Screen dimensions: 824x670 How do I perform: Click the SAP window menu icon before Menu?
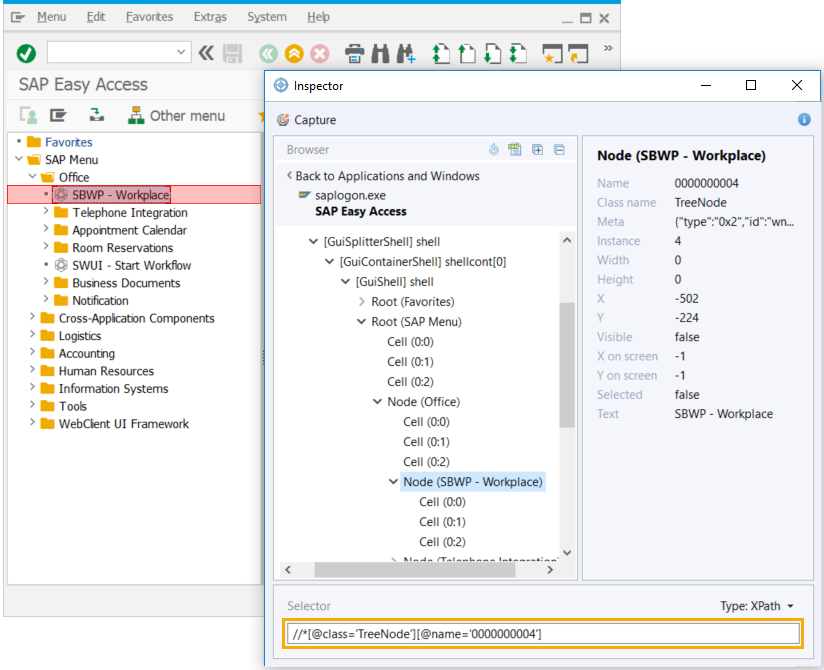[18, 17]
